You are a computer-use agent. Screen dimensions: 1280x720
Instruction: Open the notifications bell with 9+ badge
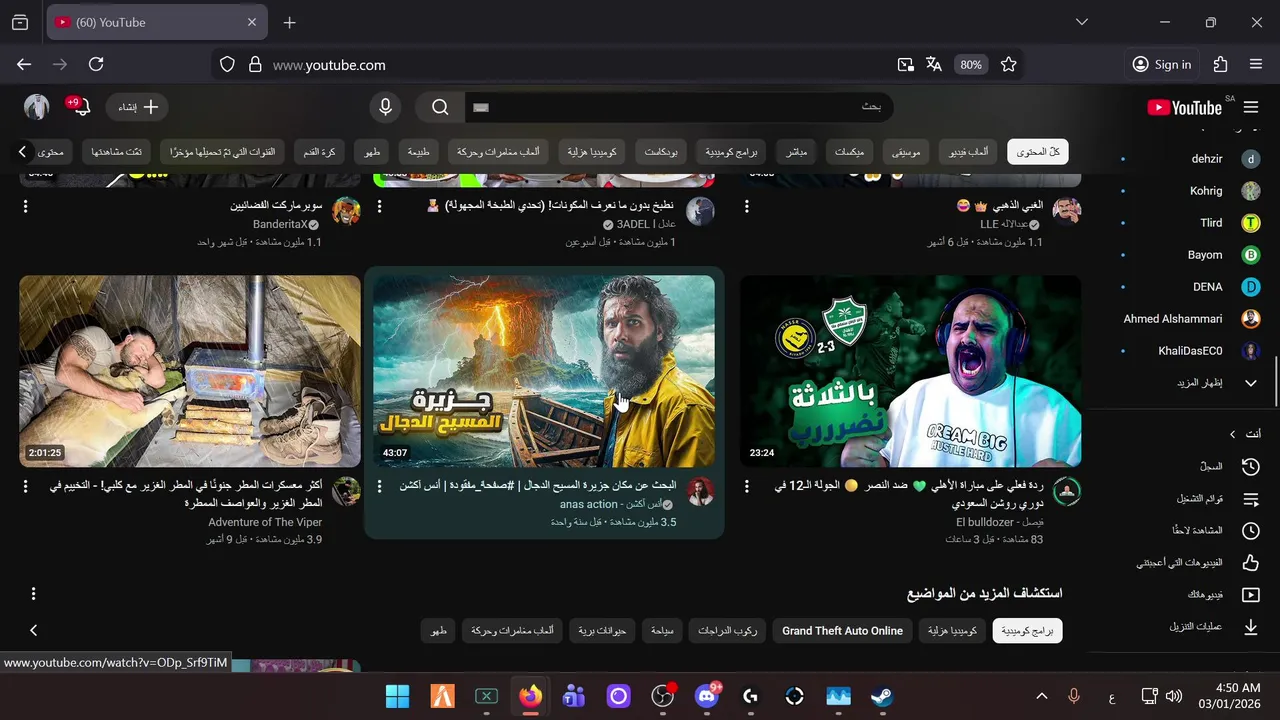pyautogui.click(x=80, y=107)
